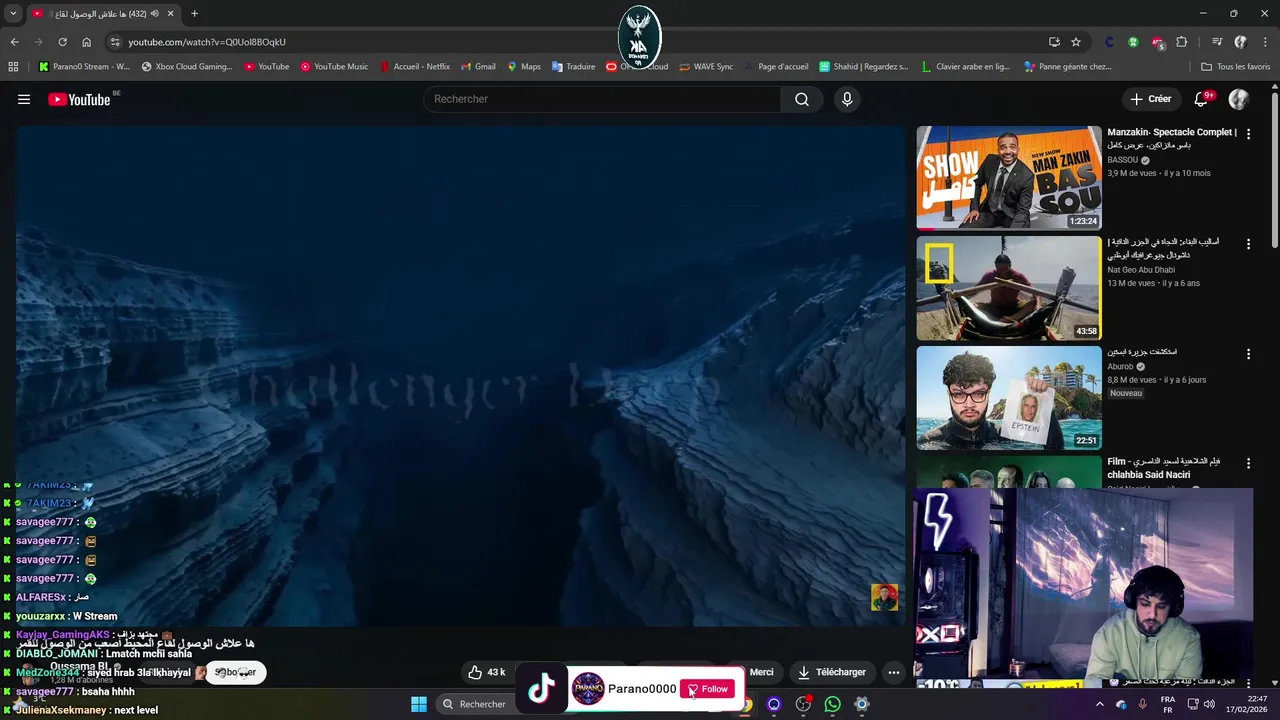The image size is (1280, 720).
Task: Open options for the Manzakin video
Action: [1248, 134]
